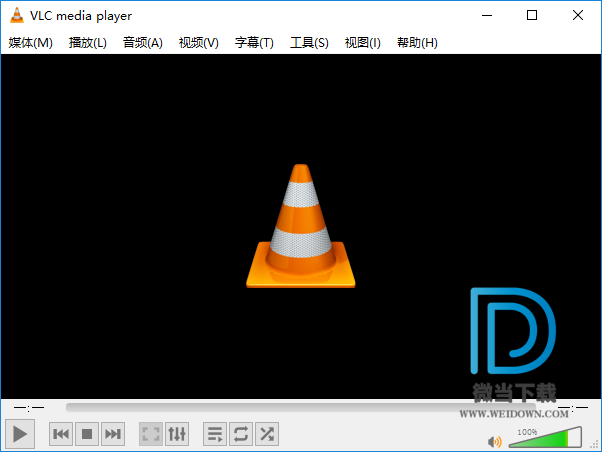Expand the 字幕(T) menu
The image size is (602, 452).
tap(254, 43)
